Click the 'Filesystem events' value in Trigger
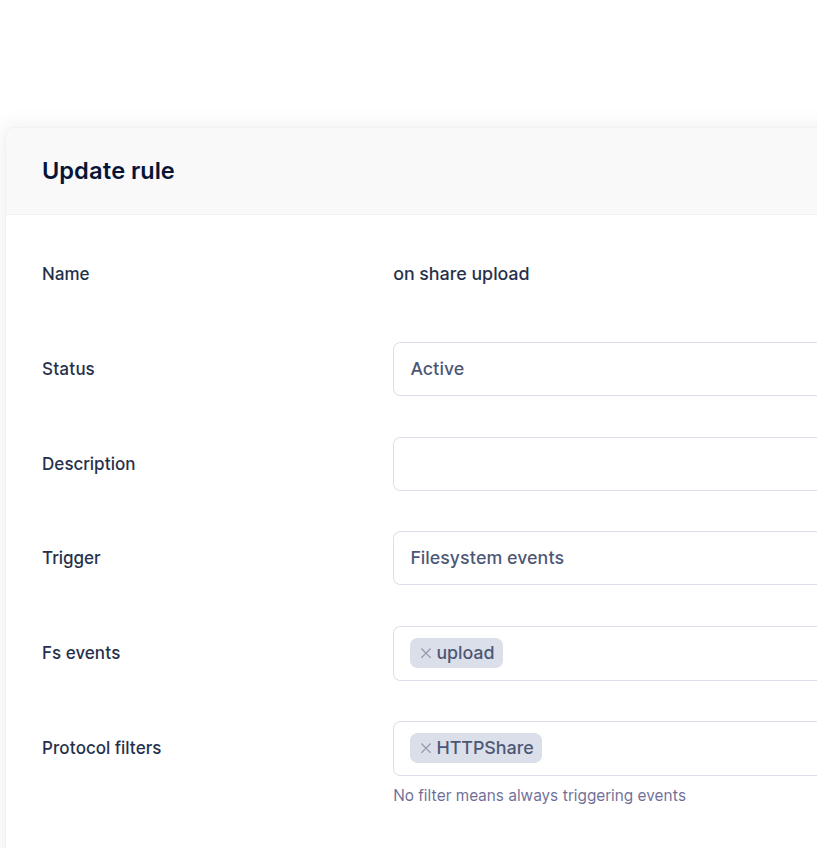The width and height of the screenshot is (817, 848). [x=487, y=558]
